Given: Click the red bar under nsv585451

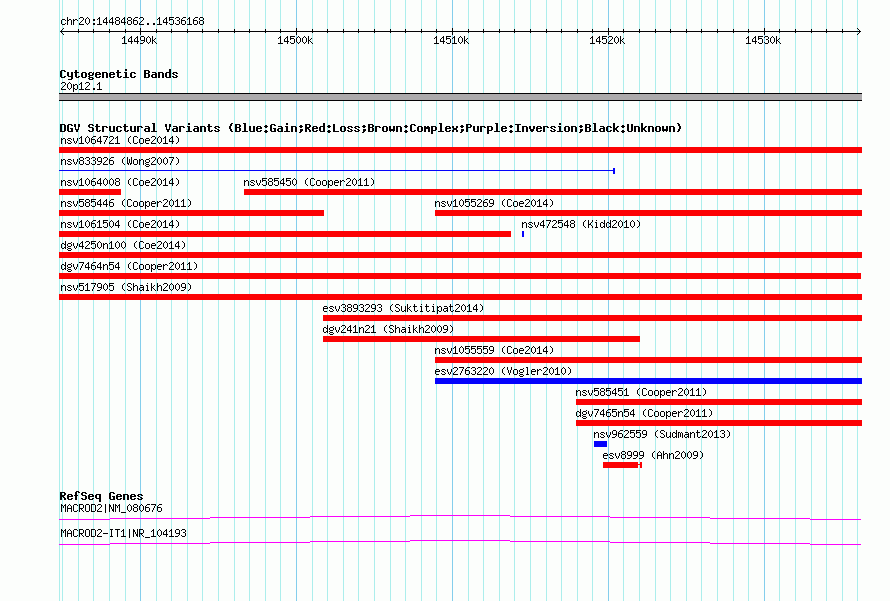Looking at the screenshot, I should (x=719, y=402).
